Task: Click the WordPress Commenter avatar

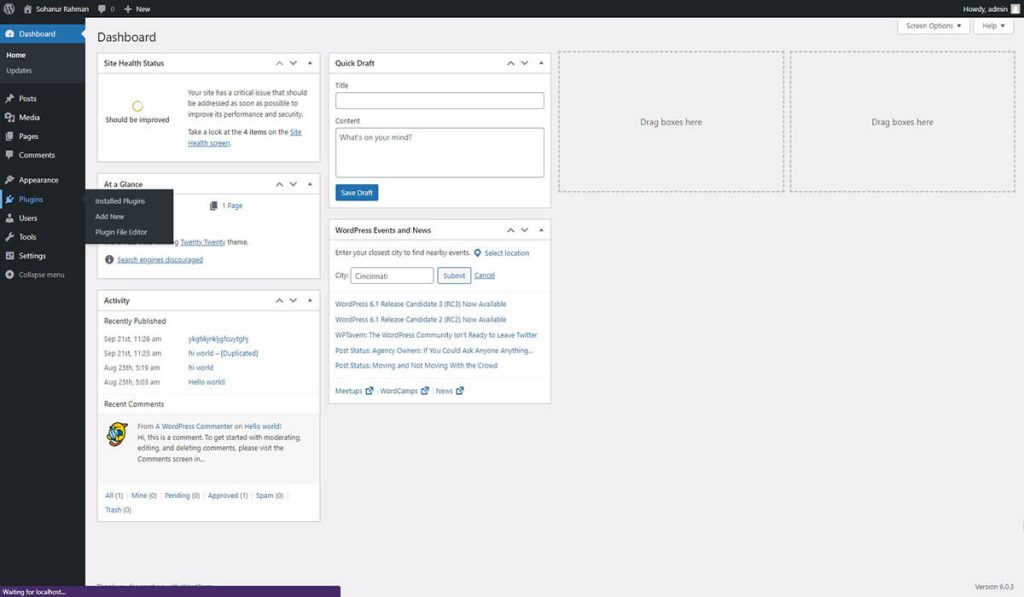Action: click(117, 434)
